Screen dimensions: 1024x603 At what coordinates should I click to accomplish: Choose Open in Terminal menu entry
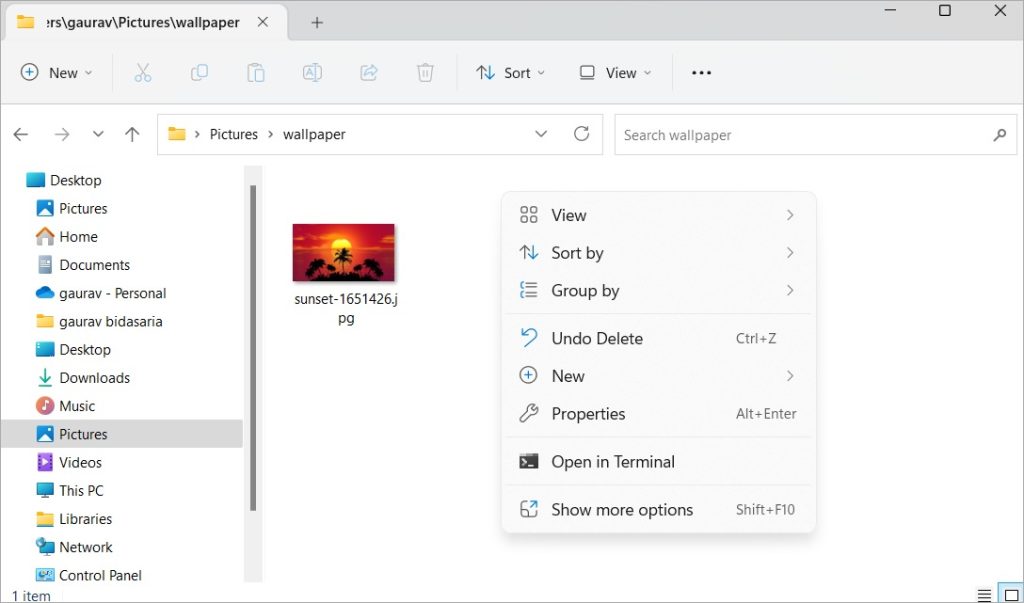coord(612,461)
